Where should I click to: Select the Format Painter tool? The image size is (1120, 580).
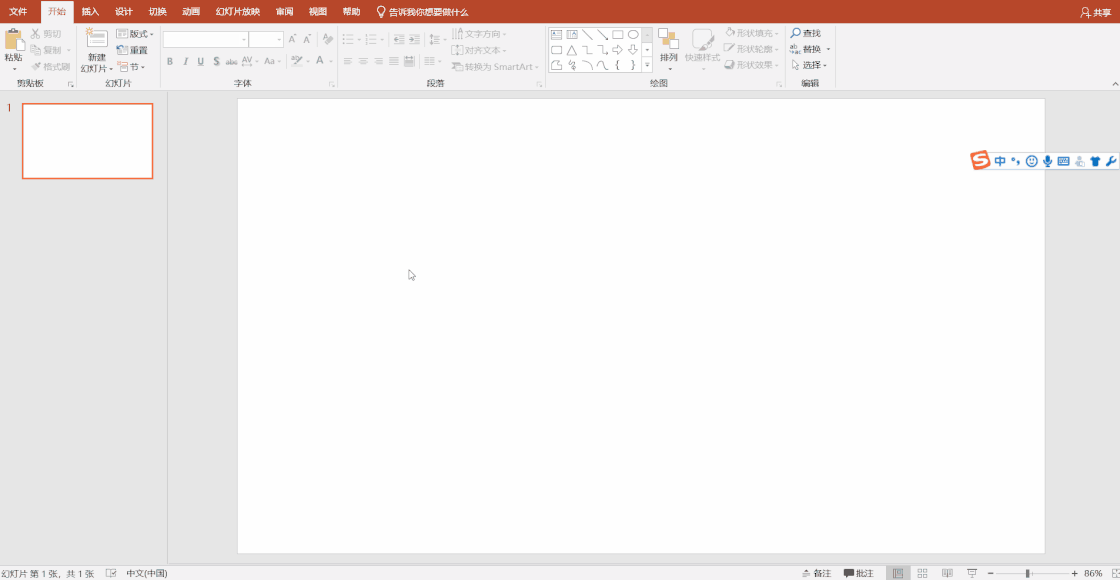[x=50, y=65]
